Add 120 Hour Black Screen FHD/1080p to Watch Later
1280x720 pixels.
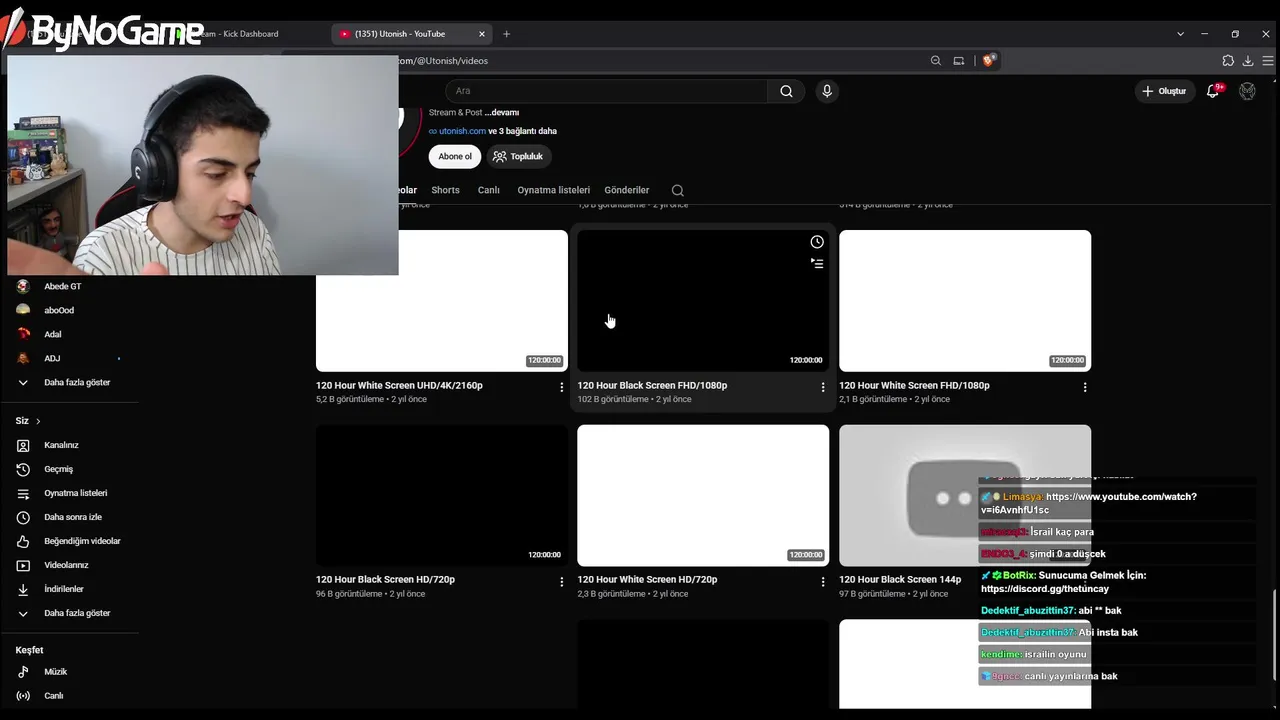tap(817, 242)
